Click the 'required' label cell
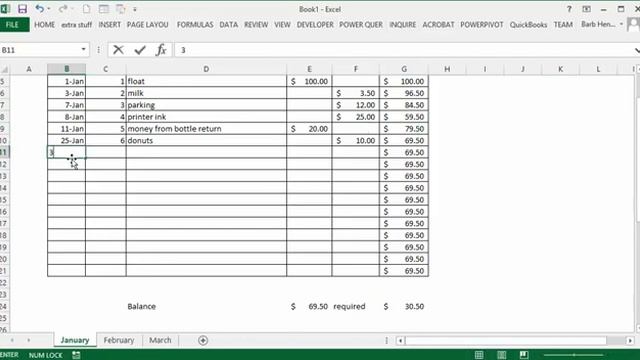 [x=356, y=306]
